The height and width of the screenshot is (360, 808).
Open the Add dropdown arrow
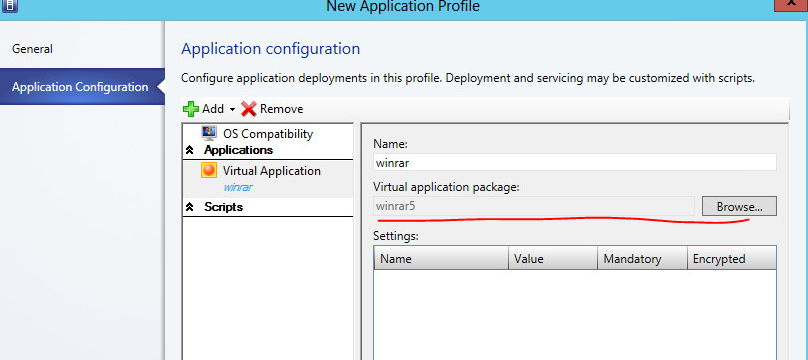232,109
